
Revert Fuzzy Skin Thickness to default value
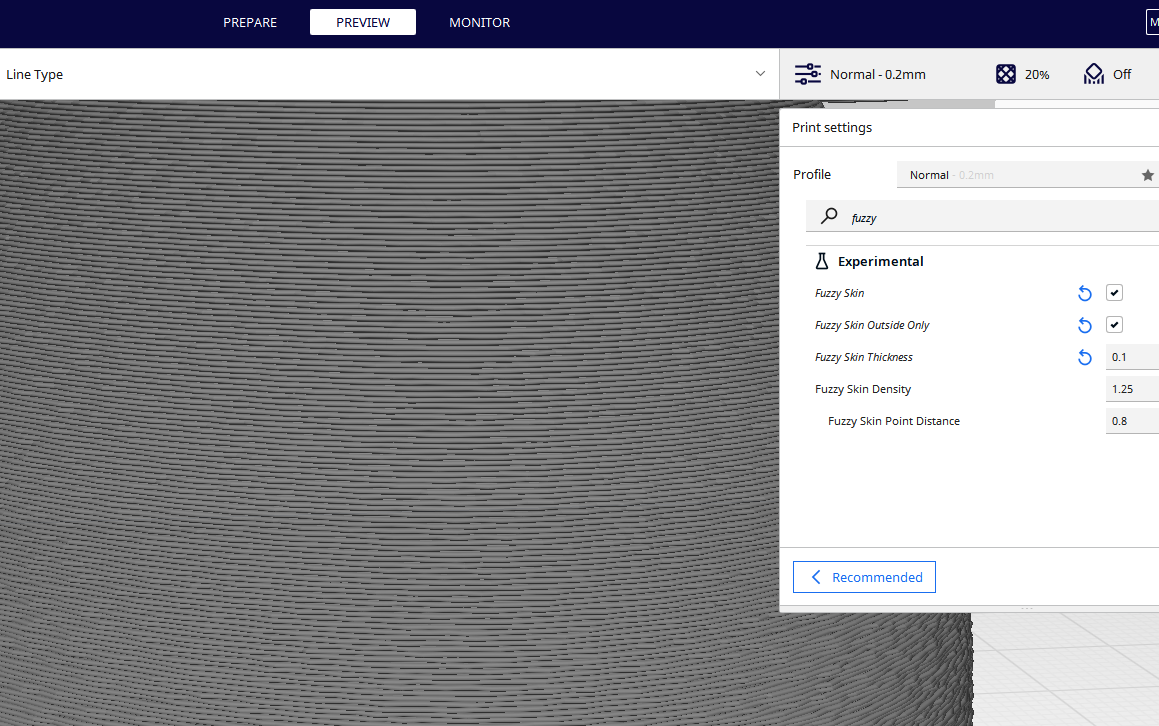[x=1084, y=357]
